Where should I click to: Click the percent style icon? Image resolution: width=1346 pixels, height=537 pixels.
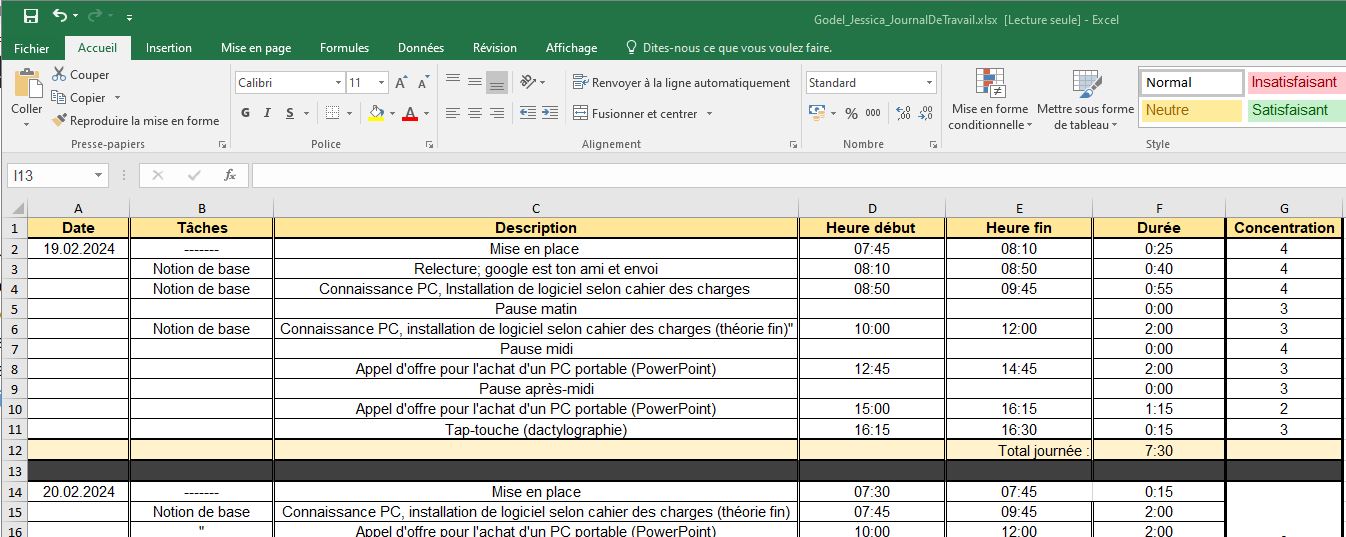(x=852, y=113)
